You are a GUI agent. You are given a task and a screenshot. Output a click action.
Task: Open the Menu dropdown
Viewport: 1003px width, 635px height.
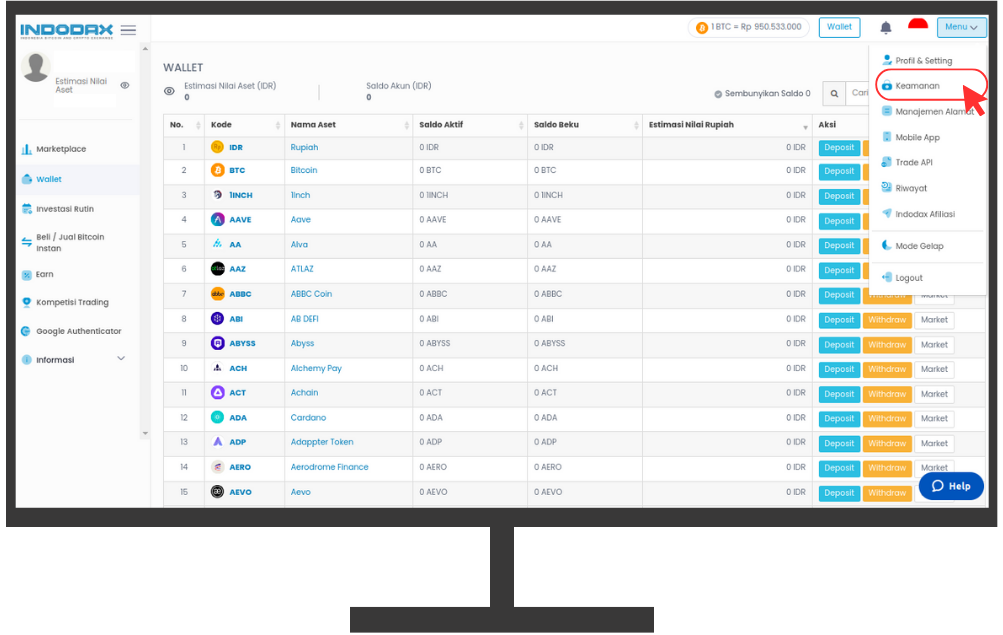click(x=961, y=27)
